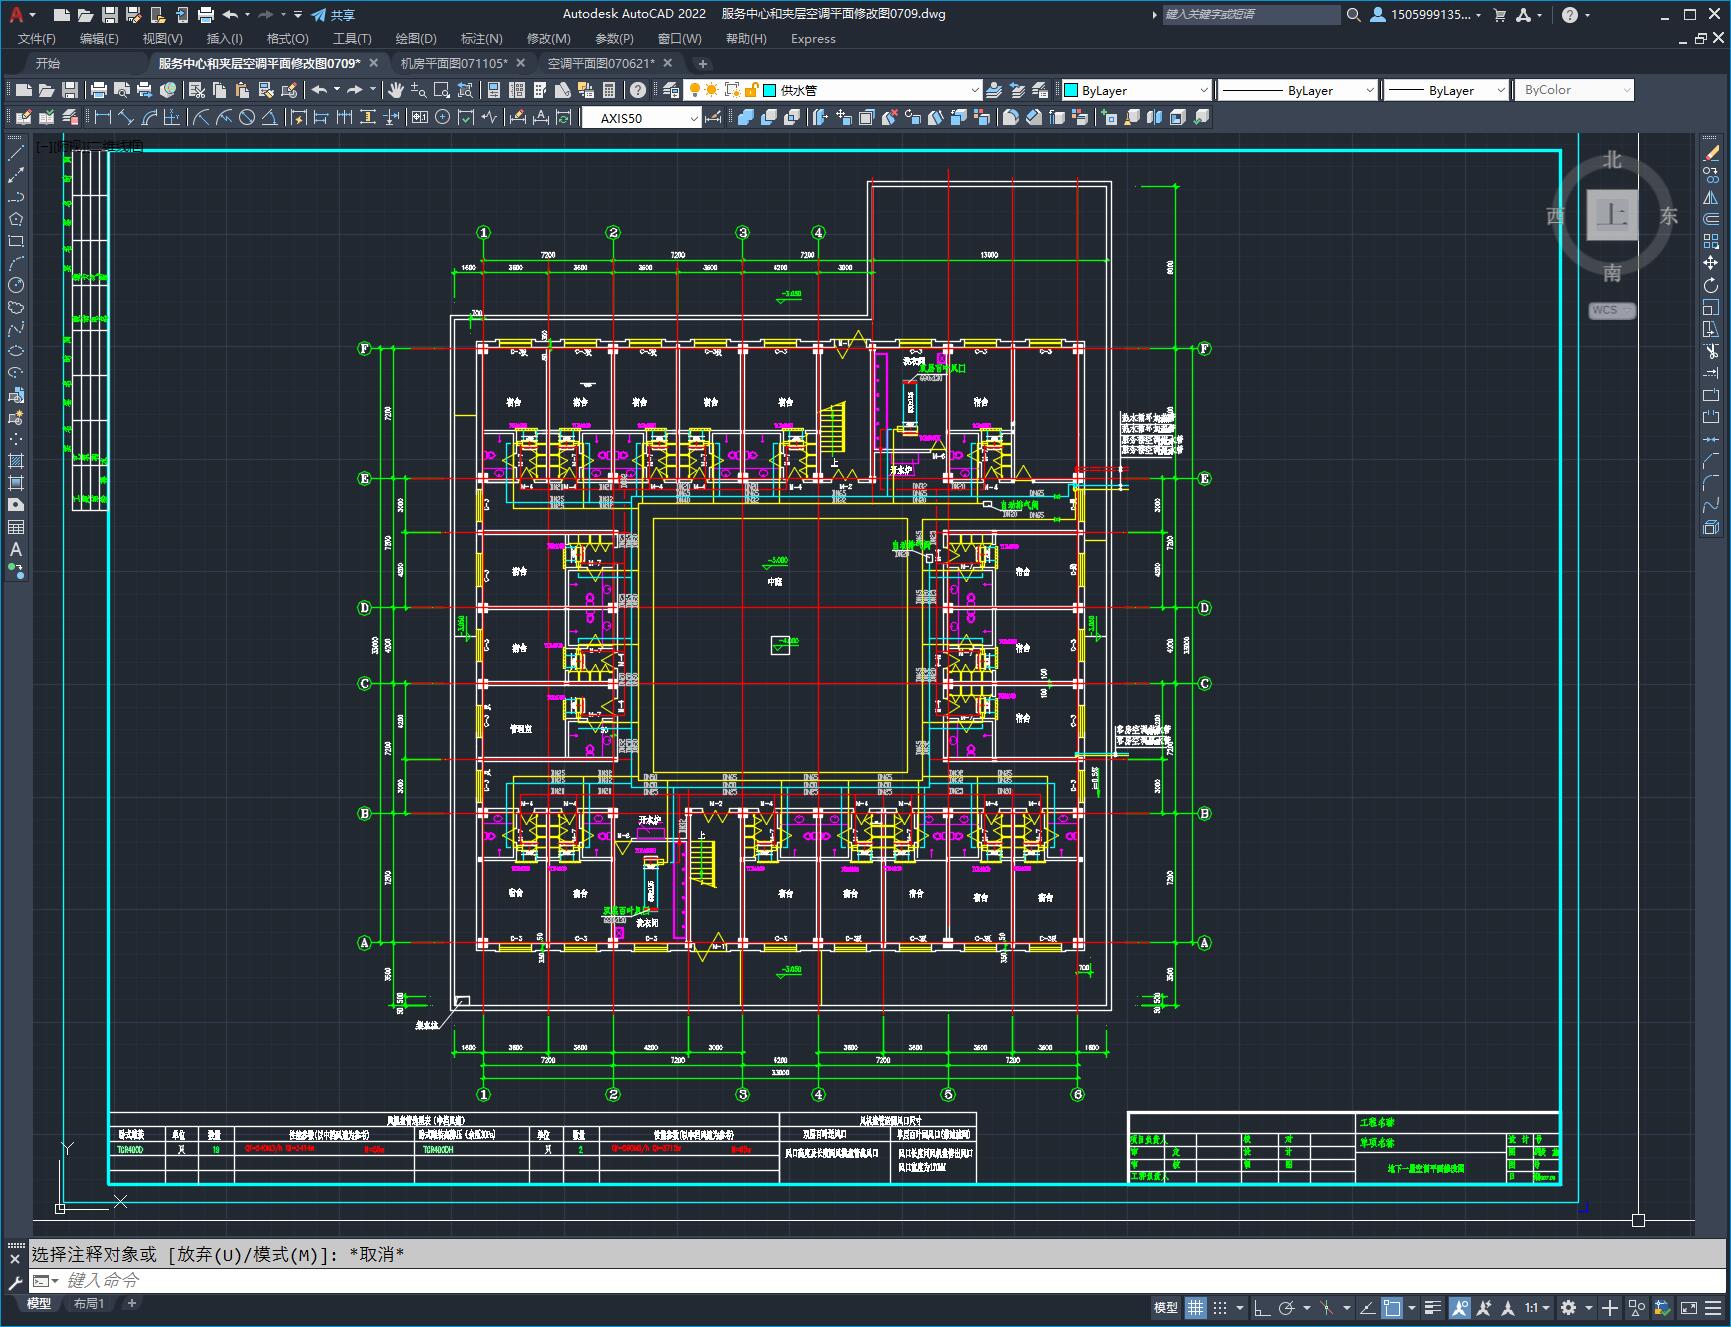
Task: Click the keyword search box in title bar
Action: [1250, 14]
